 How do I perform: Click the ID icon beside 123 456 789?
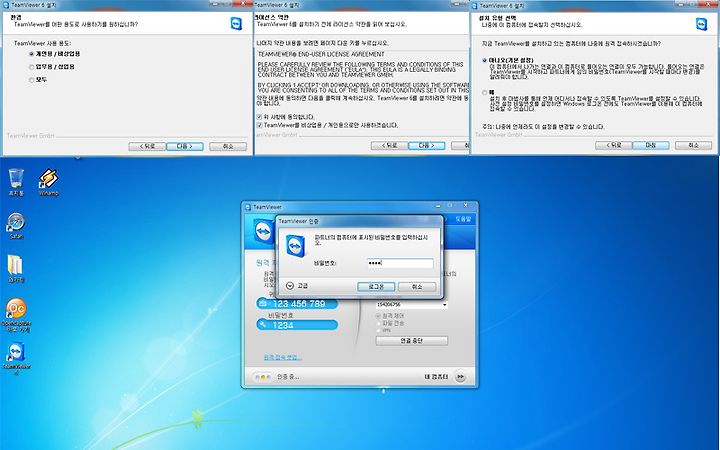263,304
